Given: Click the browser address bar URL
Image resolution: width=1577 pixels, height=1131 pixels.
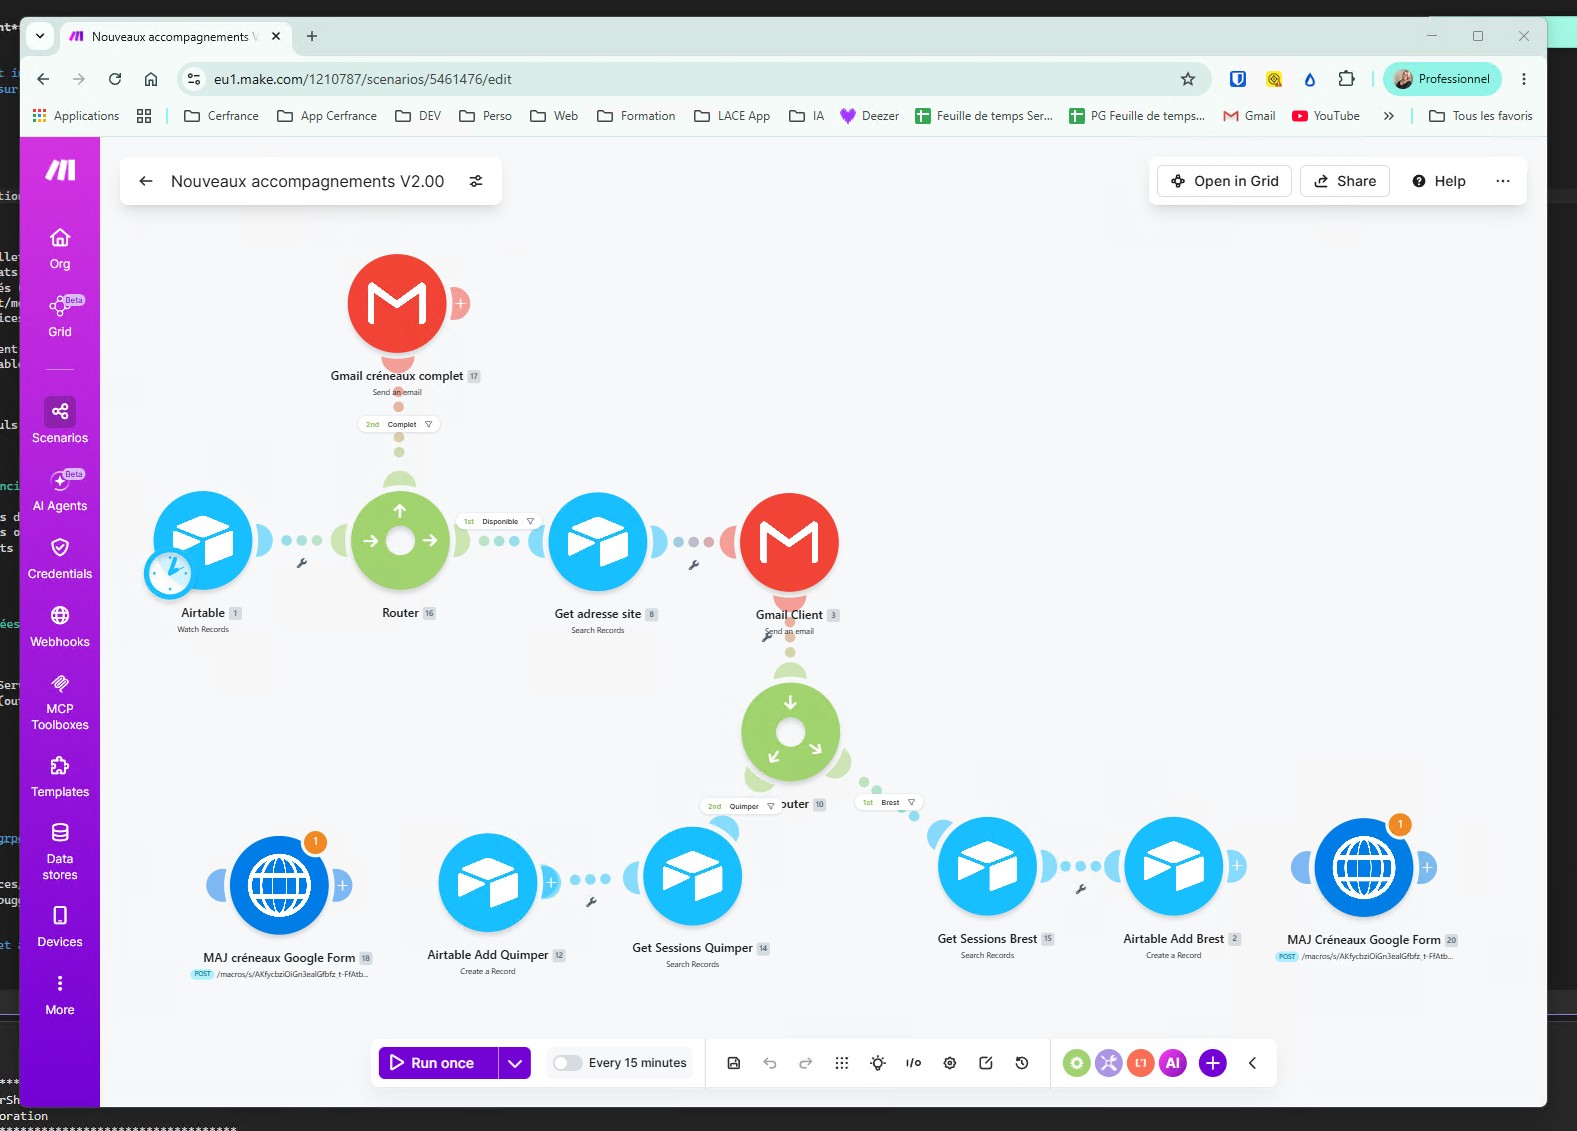Looking at the screenshot, I should click(x=362, y=79).
